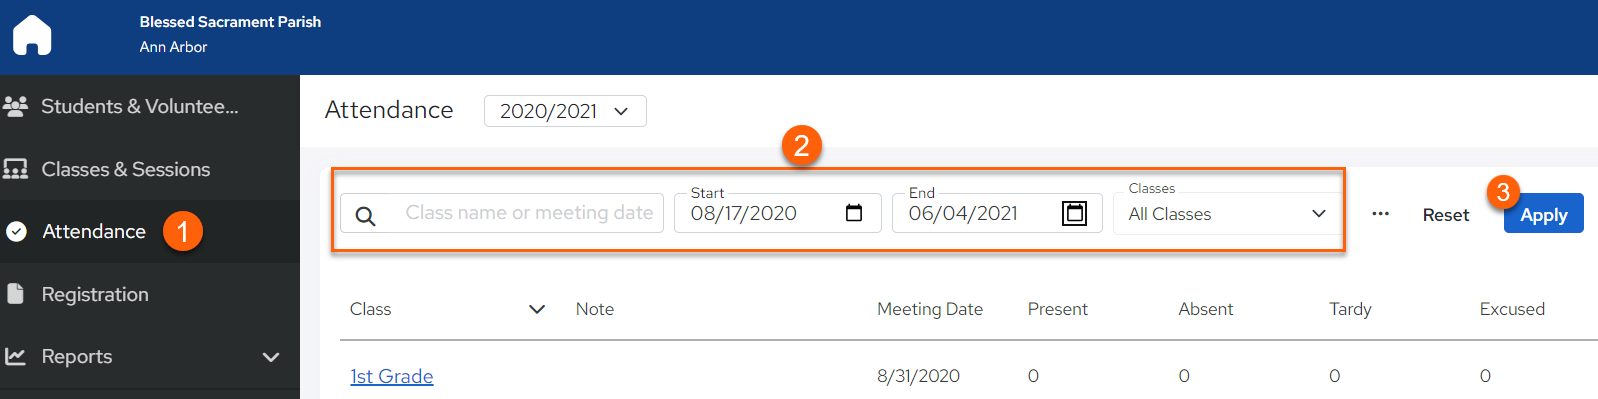
Task: Click the search magnifier icon
Action: point(366,215)
